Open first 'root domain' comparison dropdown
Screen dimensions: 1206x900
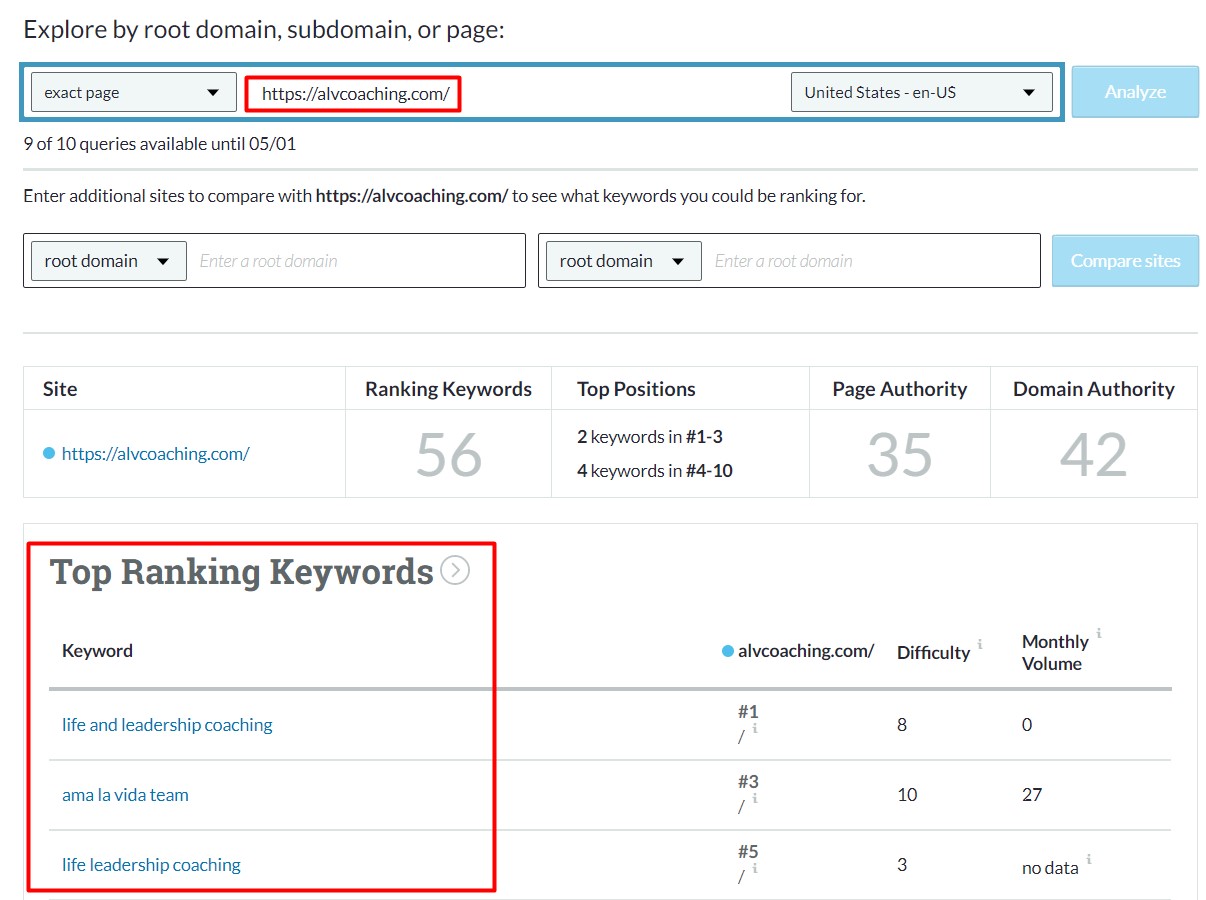click(x=109, y=261)
